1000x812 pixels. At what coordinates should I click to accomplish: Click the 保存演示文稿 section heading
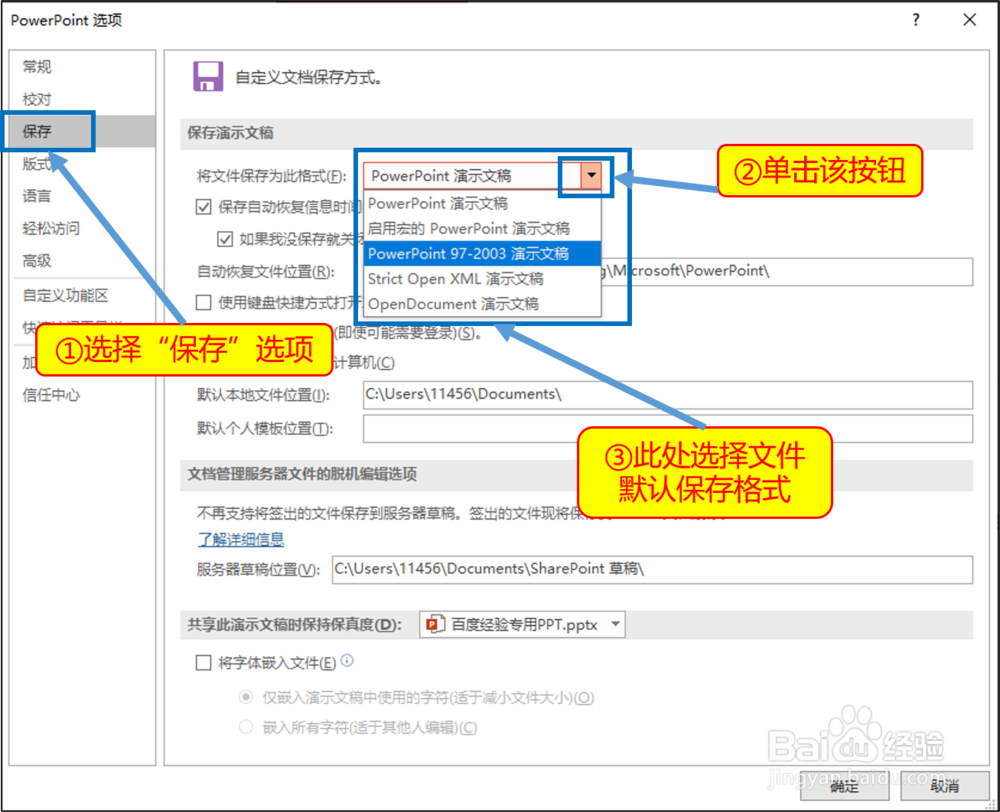230,133
